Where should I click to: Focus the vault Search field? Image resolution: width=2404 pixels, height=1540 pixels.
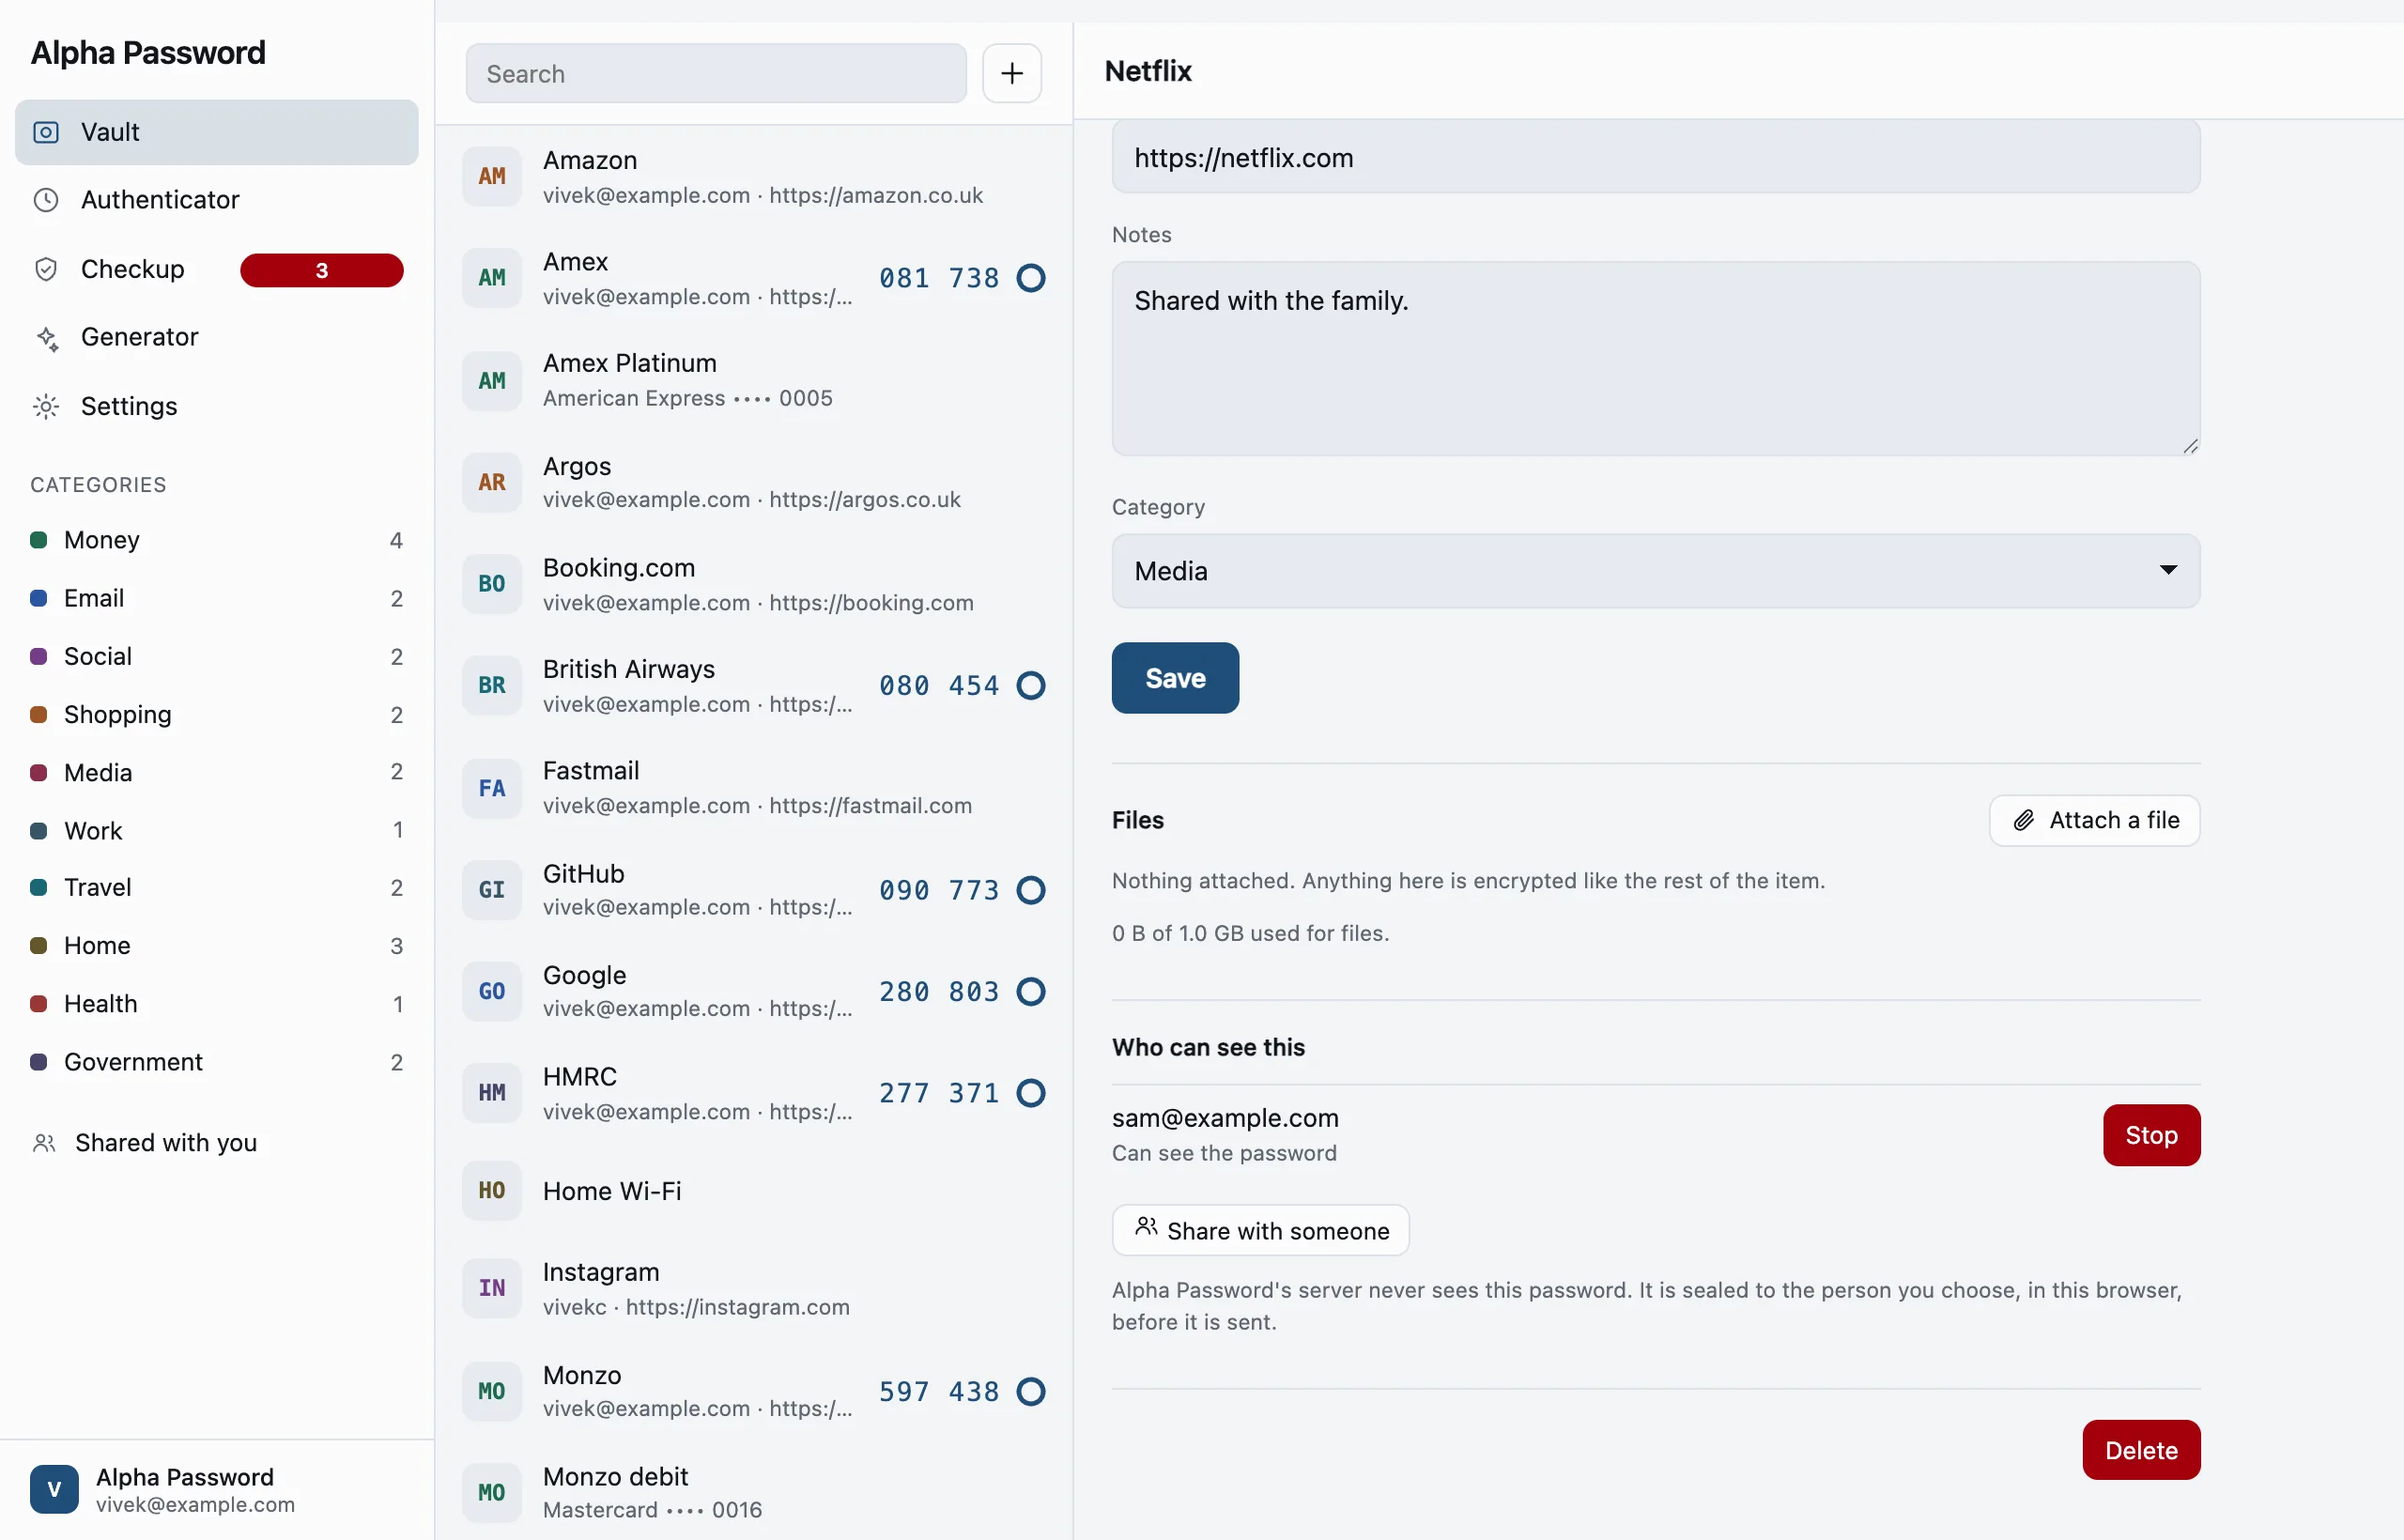716,73
